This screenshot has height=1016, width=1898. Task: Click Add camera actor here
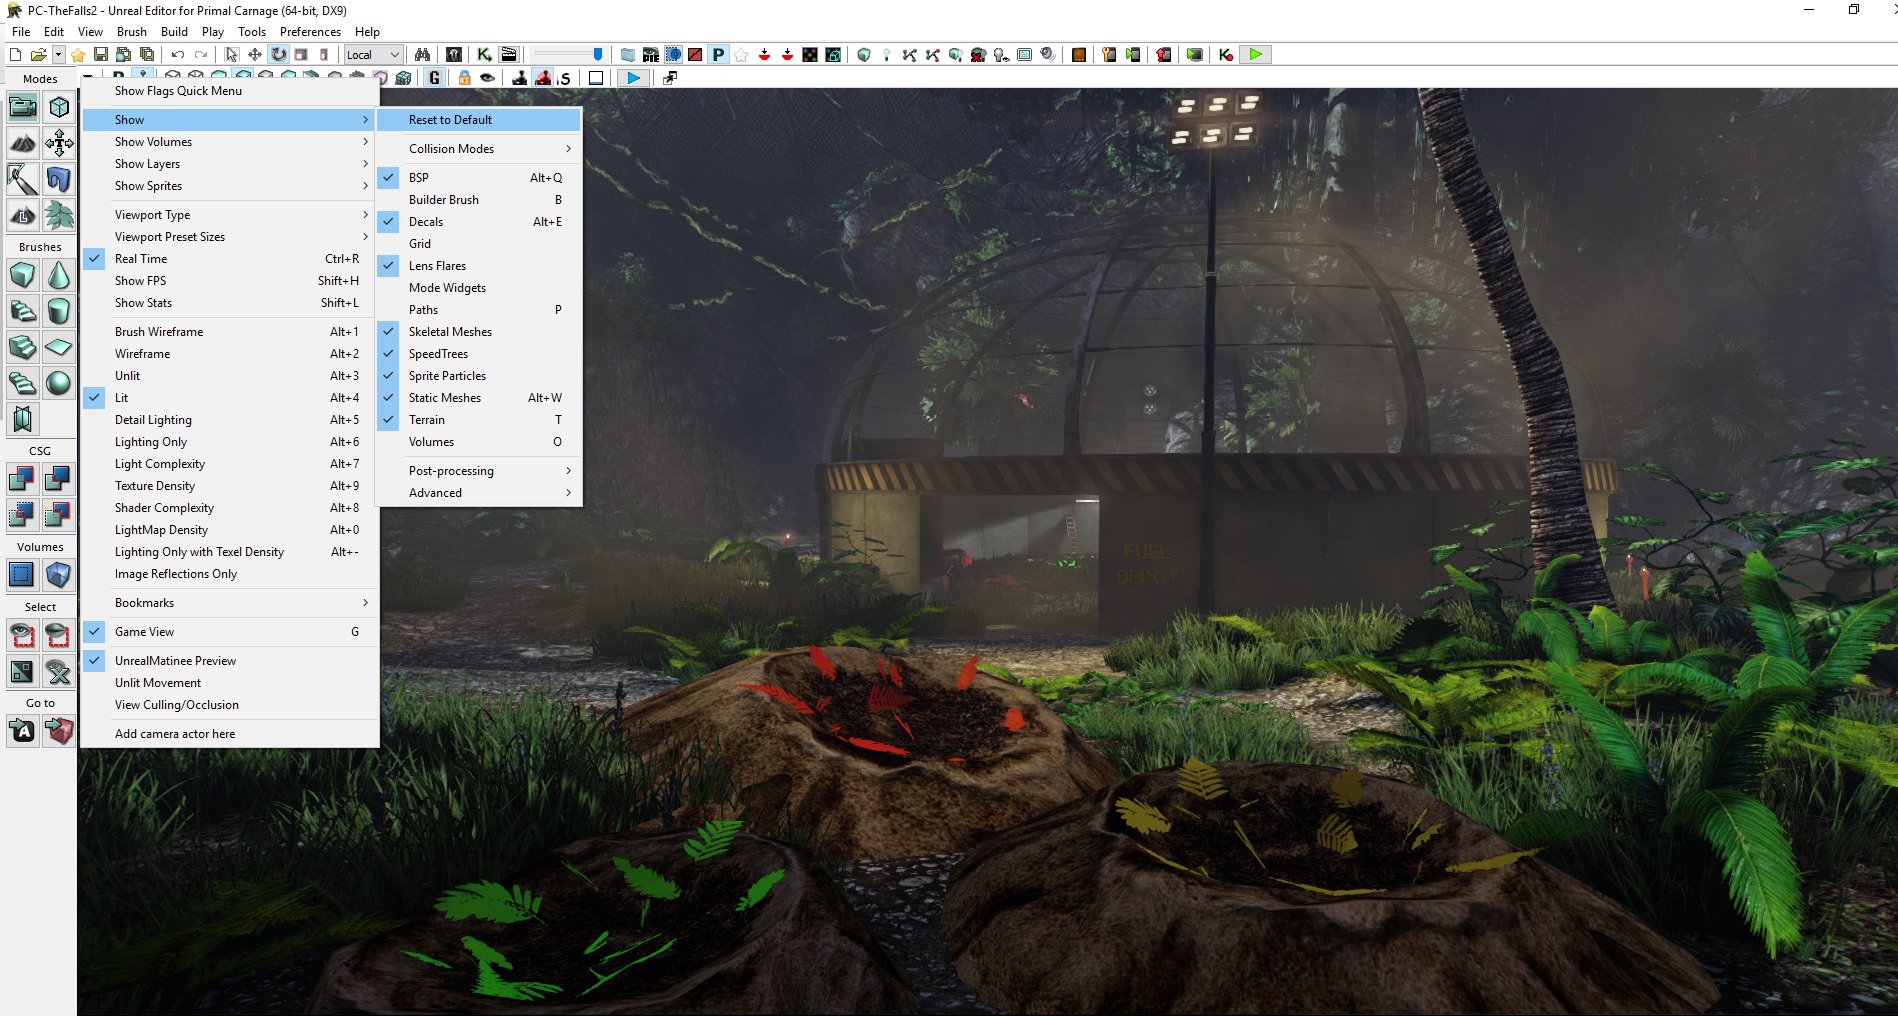click(x=230, y=734)
